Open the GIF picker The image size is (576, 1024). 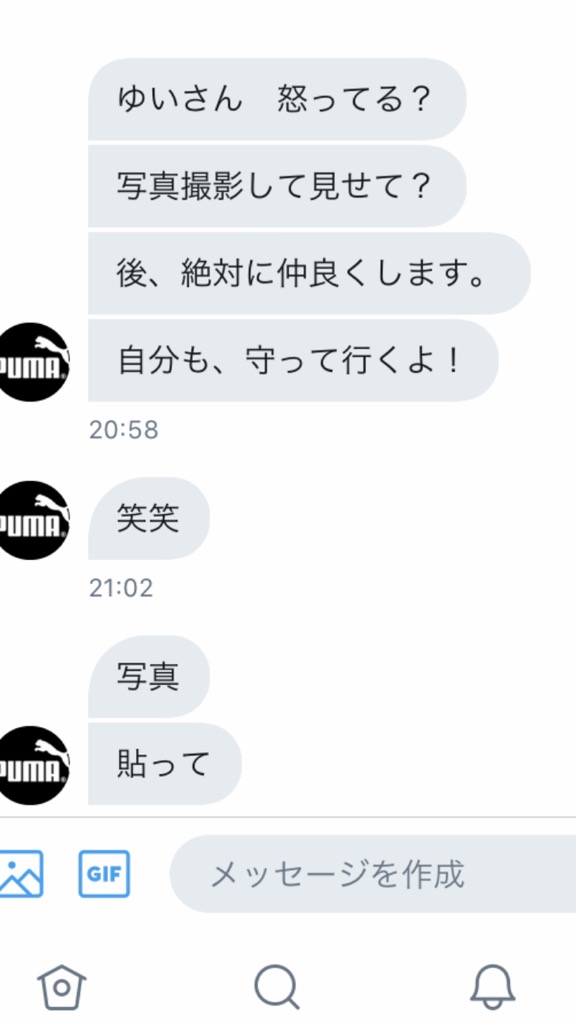(104, 873)
